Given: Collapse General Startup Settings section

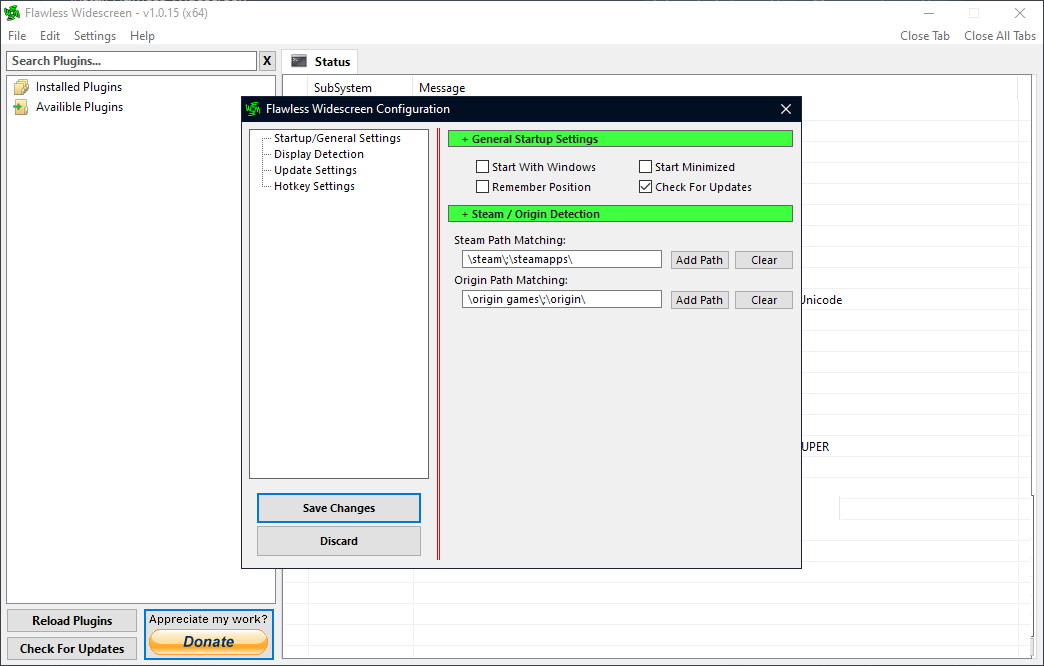Looking at the screenshot, I should 620,139.
